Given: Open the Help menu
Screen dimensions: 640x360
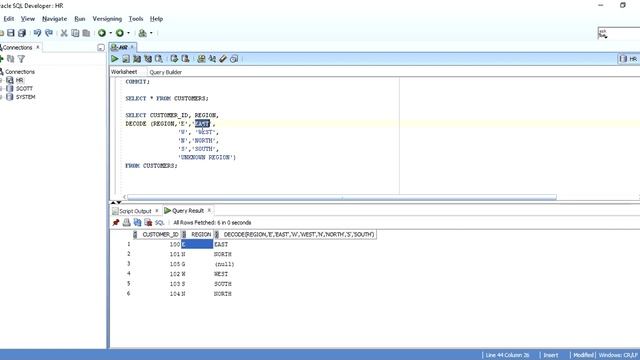Looking at the screenshot, I should 156,19.
